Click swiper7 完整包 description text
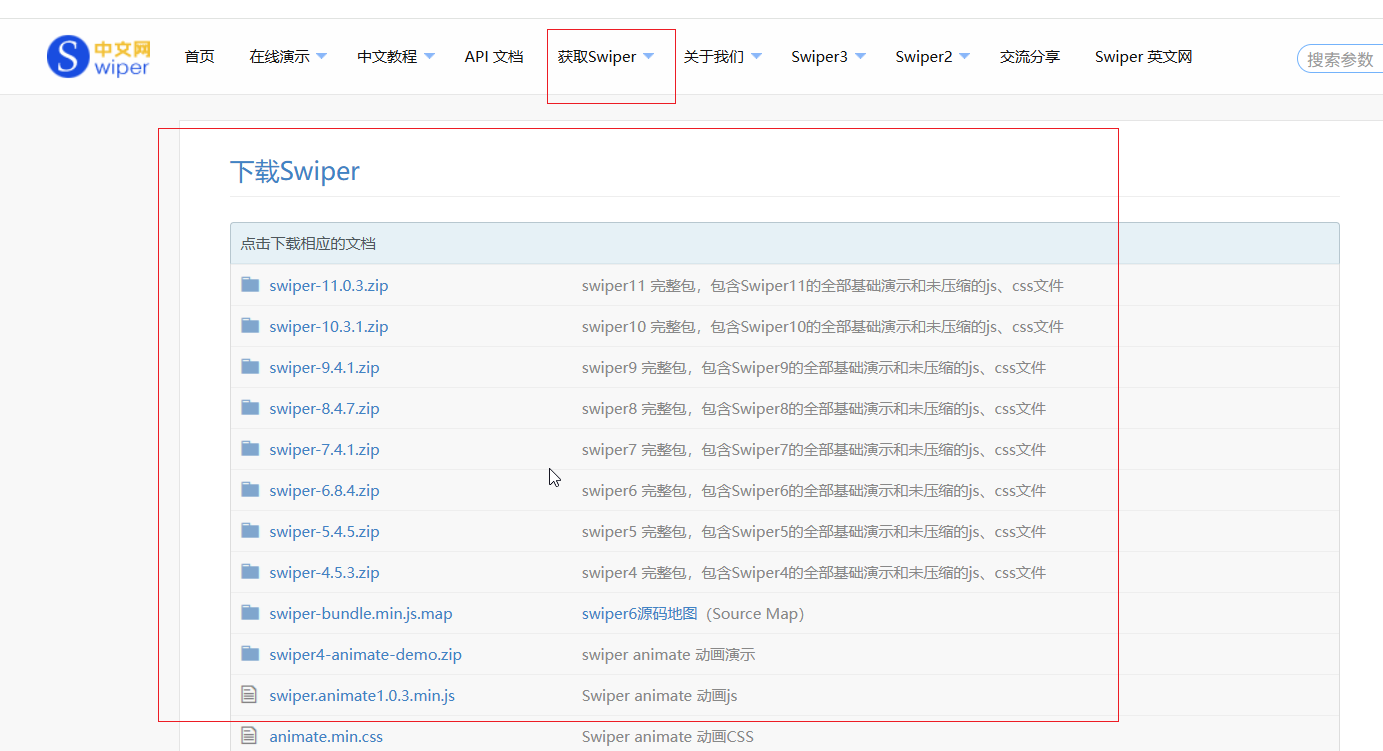The image size is (1383, 751). coord(814,450)
